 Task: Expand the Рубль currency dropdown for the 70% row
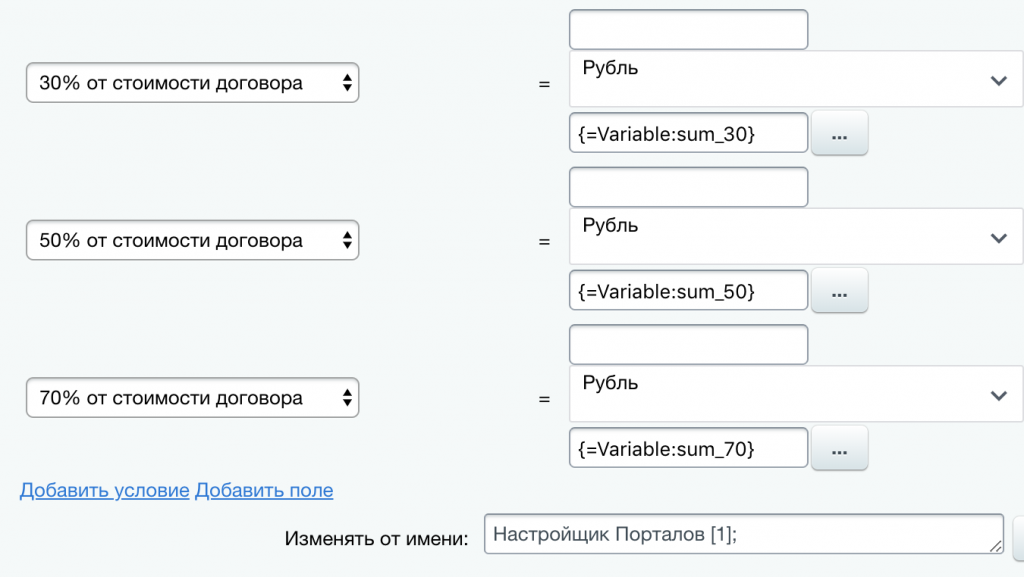pyautogui.click(x=796, y=394)
